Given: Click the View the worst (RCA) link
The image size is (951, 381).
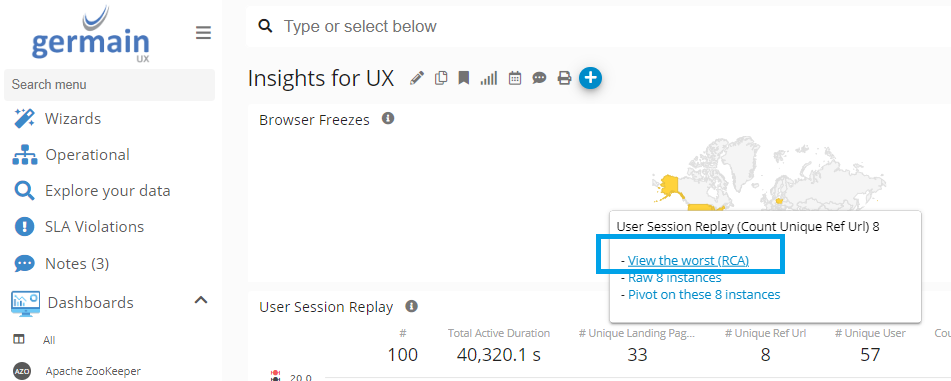Looking at the screenshot, I should point(688,261).
